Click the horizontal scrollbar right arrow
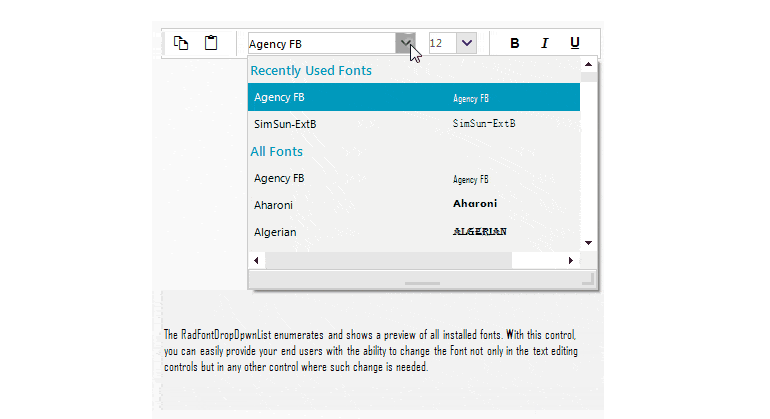770x419 pixels. click(571, 260)
